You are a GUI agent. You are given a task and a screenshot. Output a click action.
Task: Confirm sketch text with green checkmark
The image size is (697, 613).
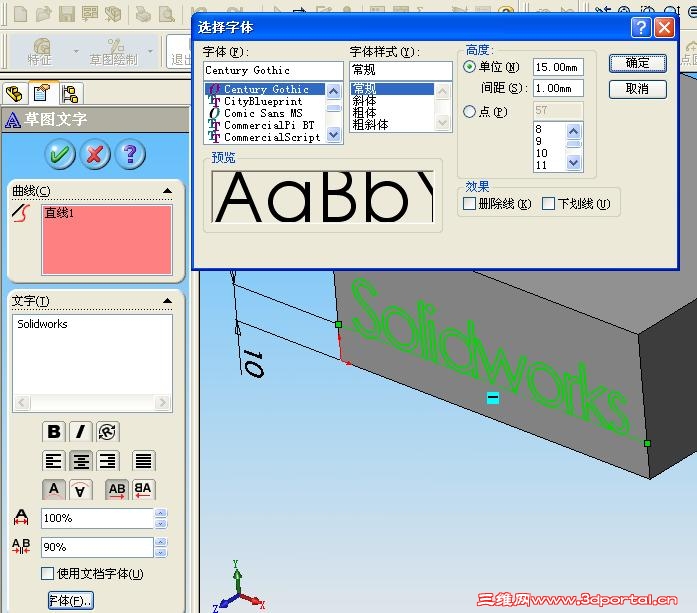coord(60,154)
